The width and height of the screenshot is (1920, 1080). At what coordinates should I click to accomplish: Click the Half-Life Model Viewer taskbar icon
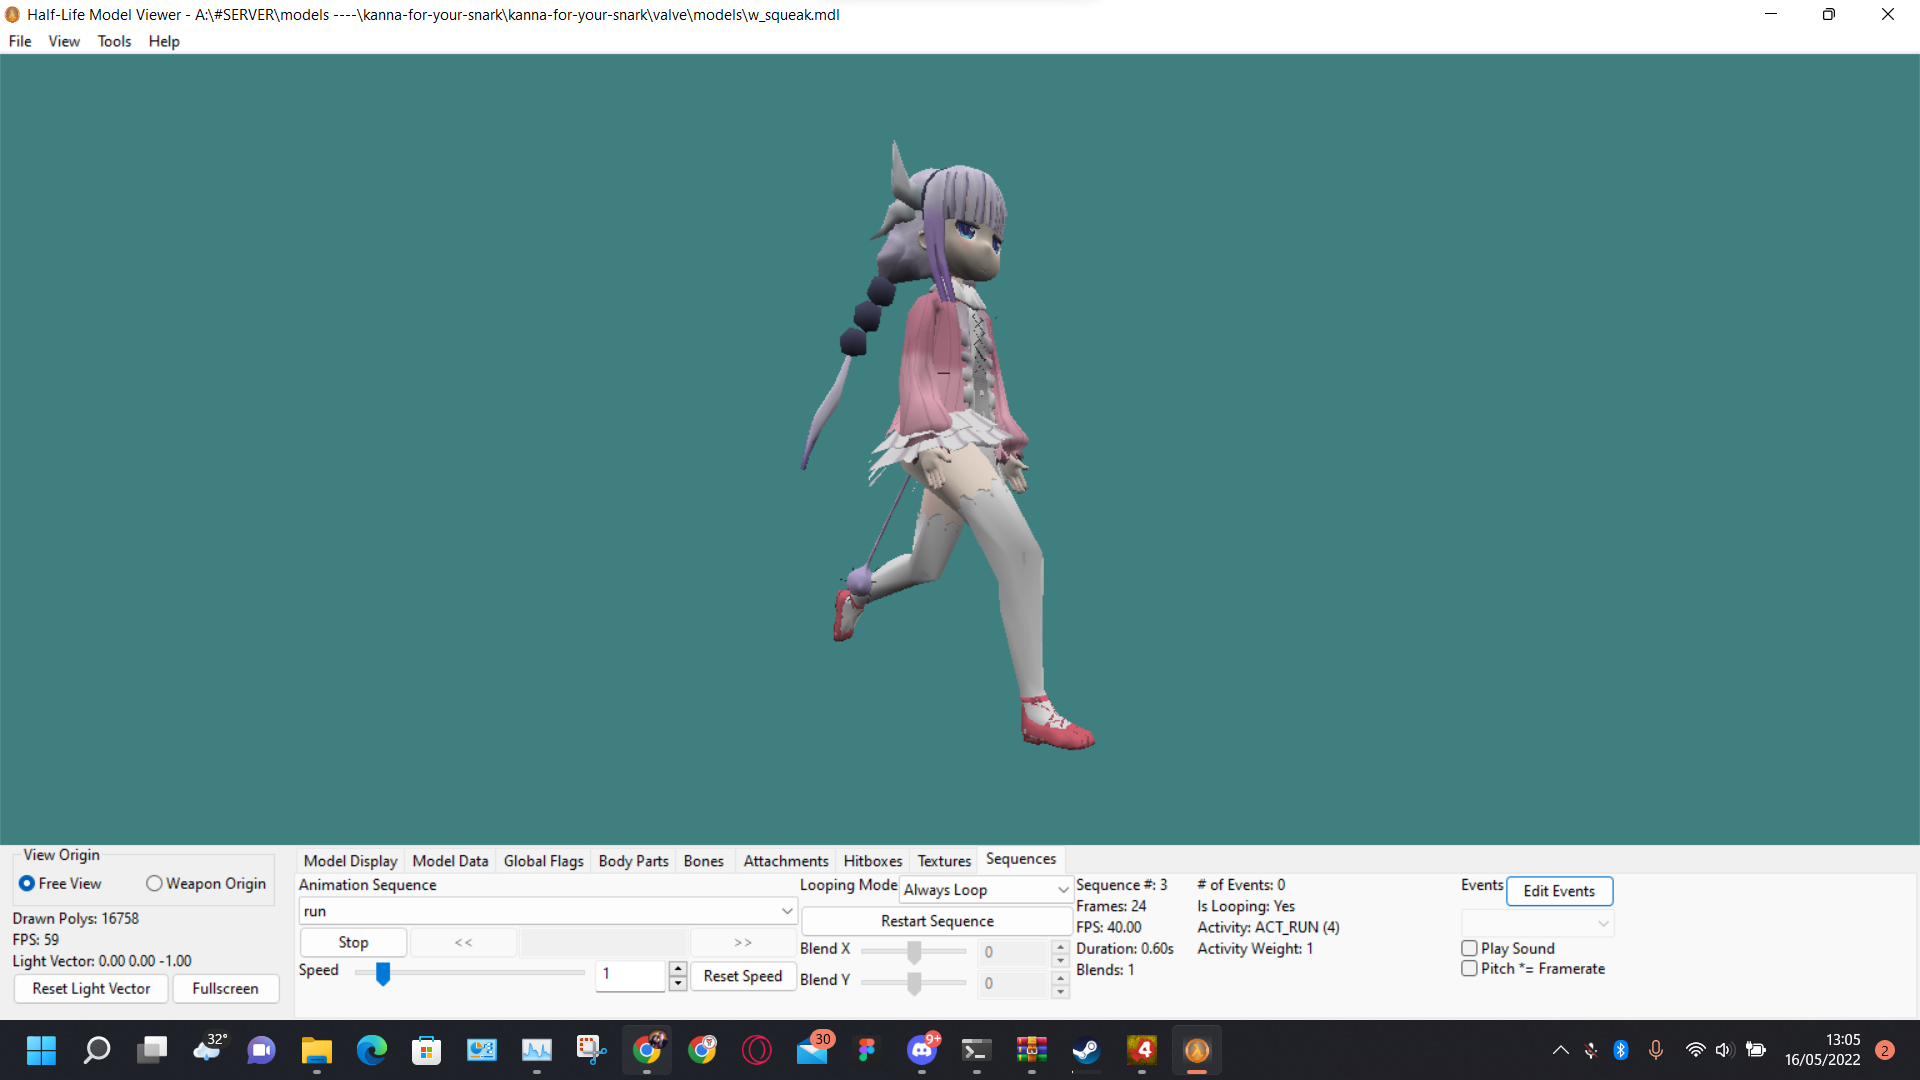click(x=1197, y=1050)
